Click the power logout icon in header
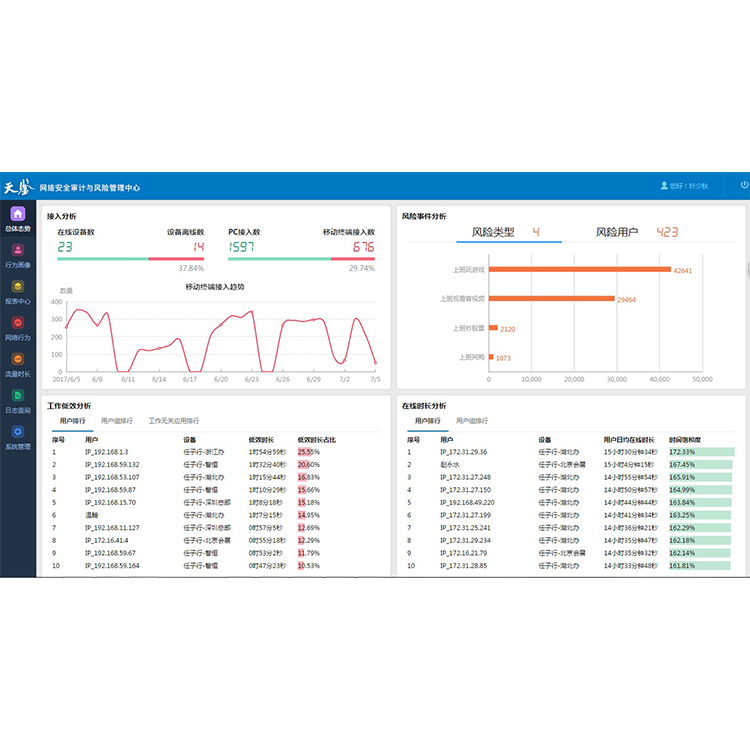 (744, 185)
